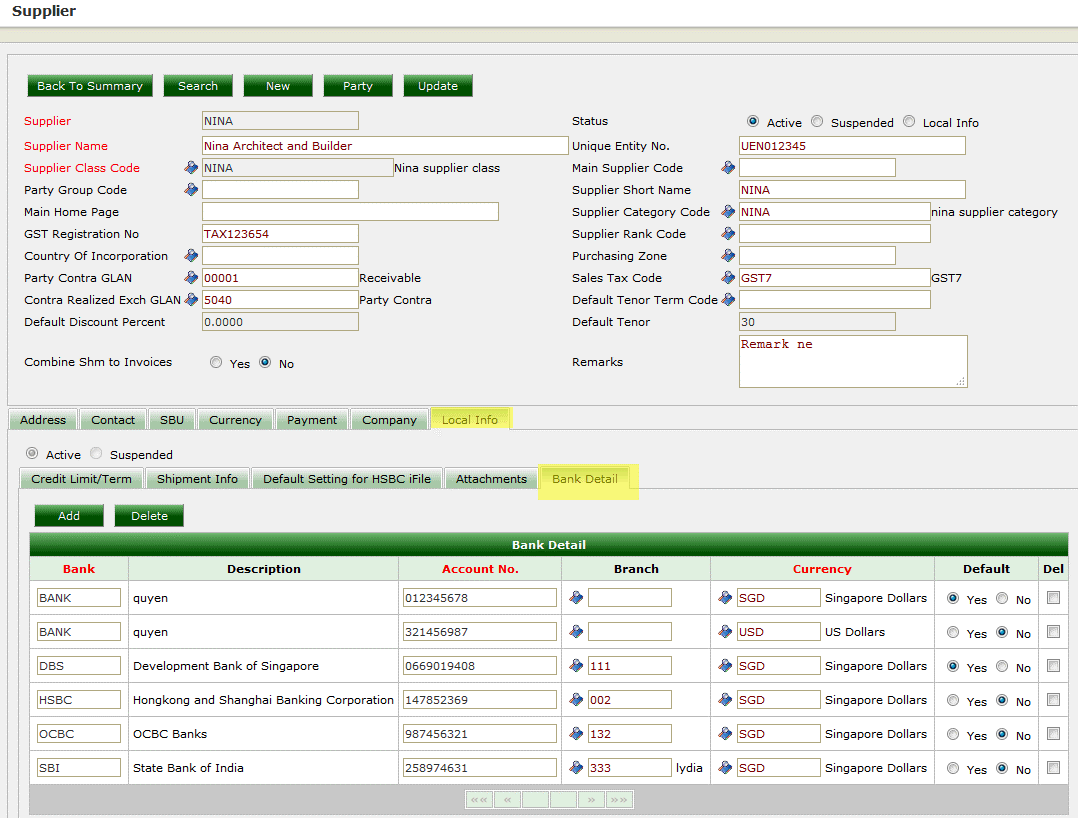Open the Sales Tax Code lookup icon
The height and width of the screenshot is (818, 1078).
click(x=727, y=277)
